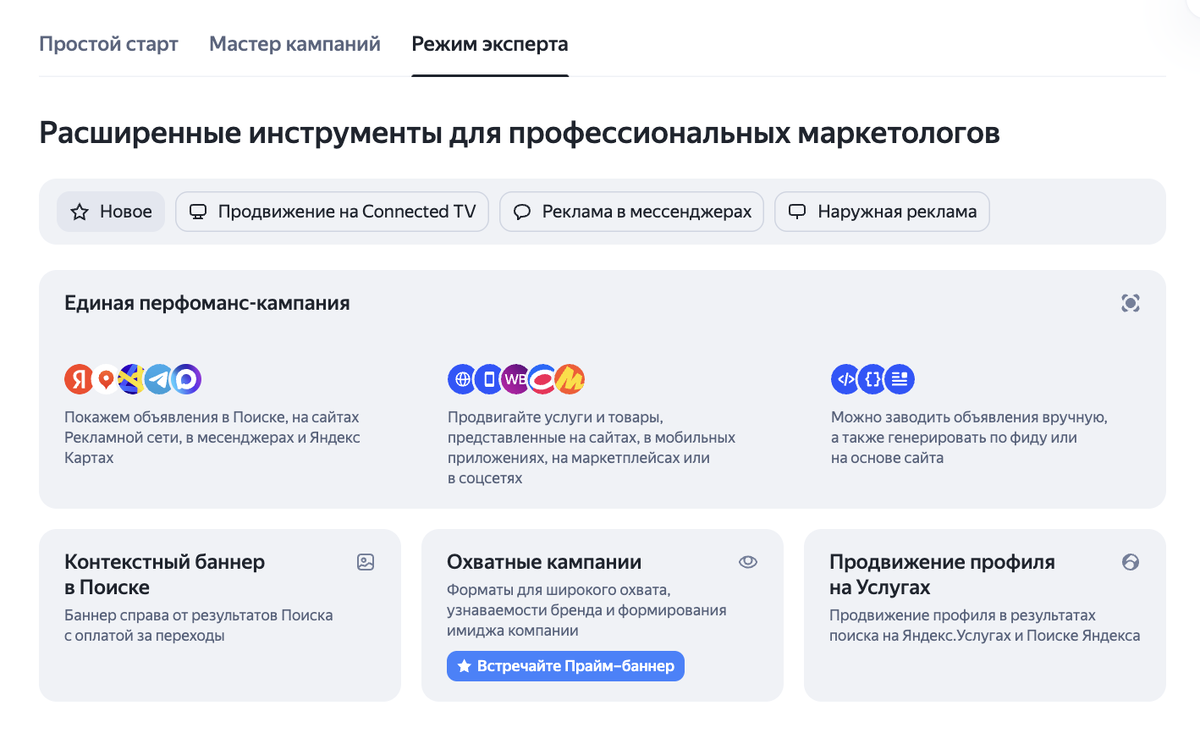The image size is (1200, 733).
Task: Click the TV monitor icon in the Connected TV chip
Action: (x=198, y=212)
